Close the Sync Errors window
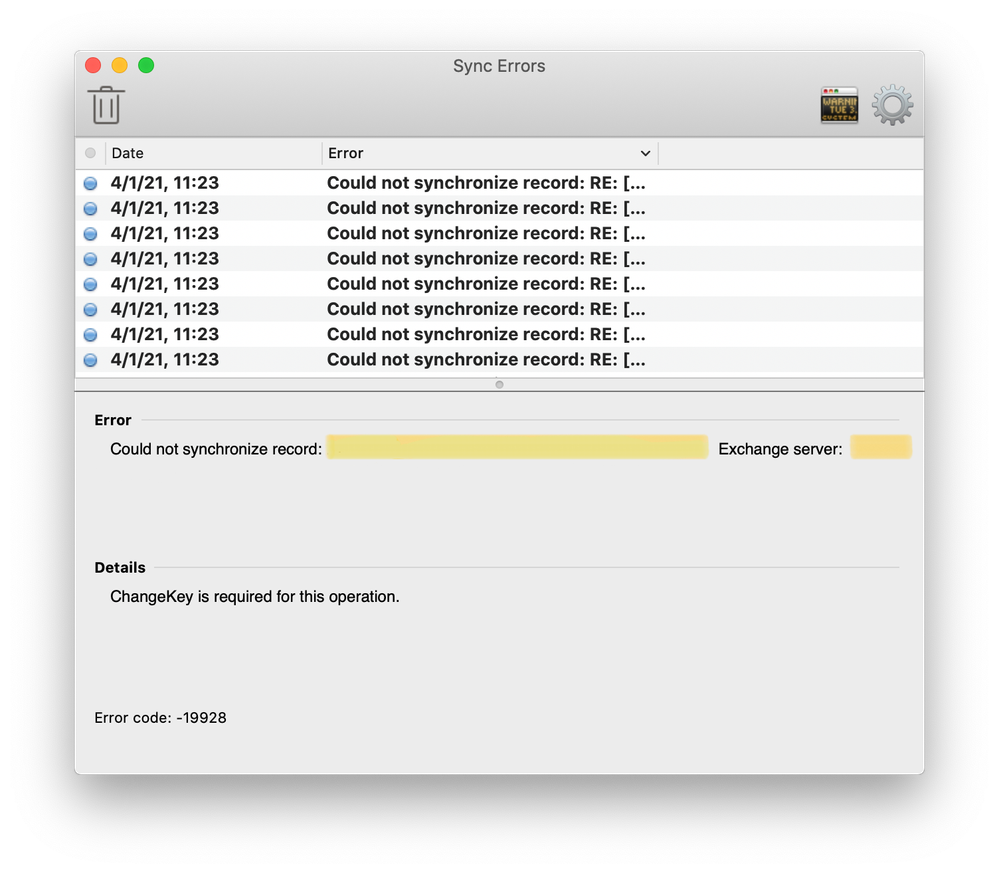The height and width of the screenshot is (873, 999). pyautogui.click(x=93, y=65)
